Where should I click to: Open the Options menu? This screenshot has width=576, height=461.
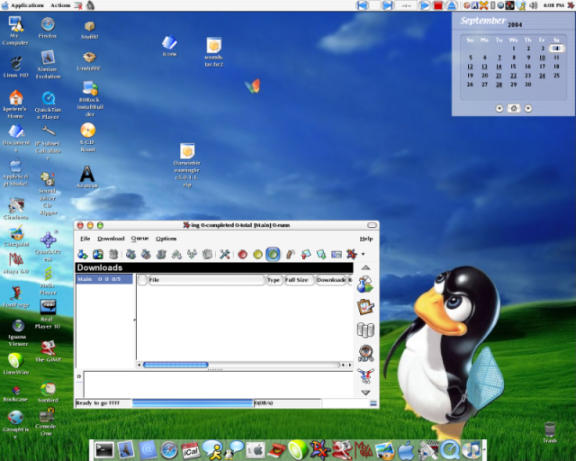(166, 238)
